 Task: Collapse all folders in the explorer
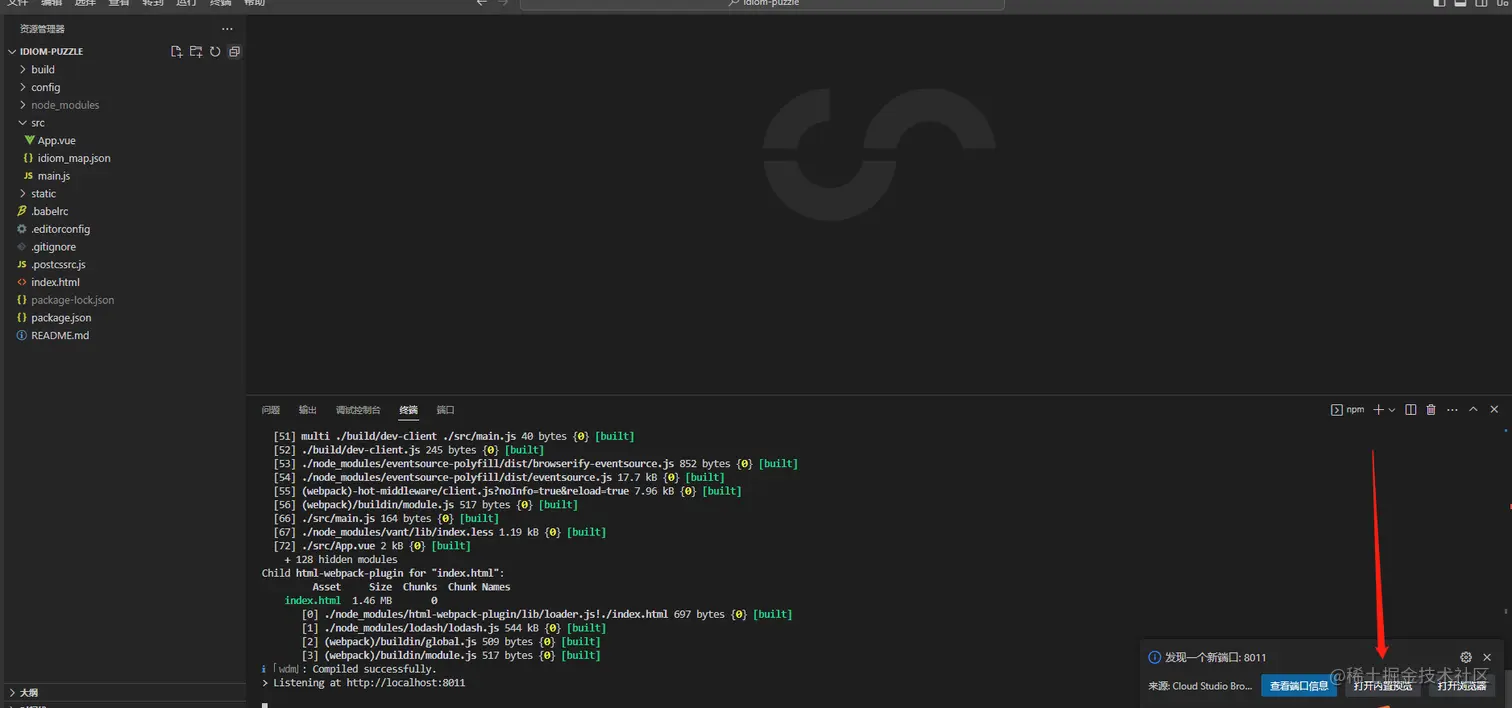pos(234,51)
